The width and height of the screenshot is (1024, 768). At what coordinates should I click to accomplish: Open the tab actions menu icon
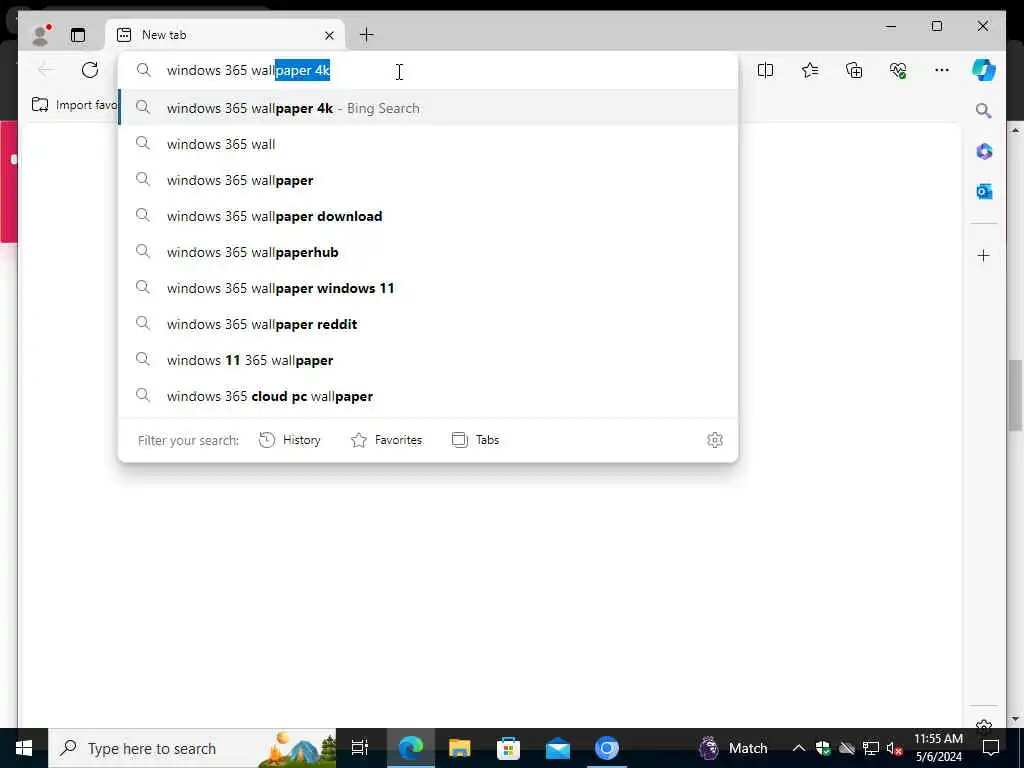coord(78,35)
